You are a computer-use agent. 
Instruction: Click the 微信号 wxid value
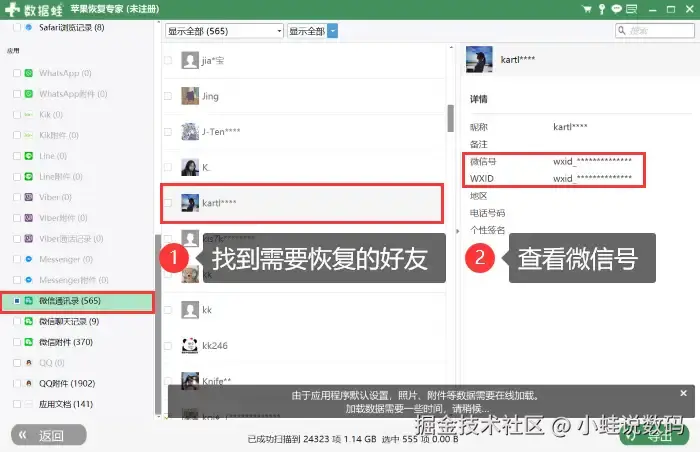(592, 161)
